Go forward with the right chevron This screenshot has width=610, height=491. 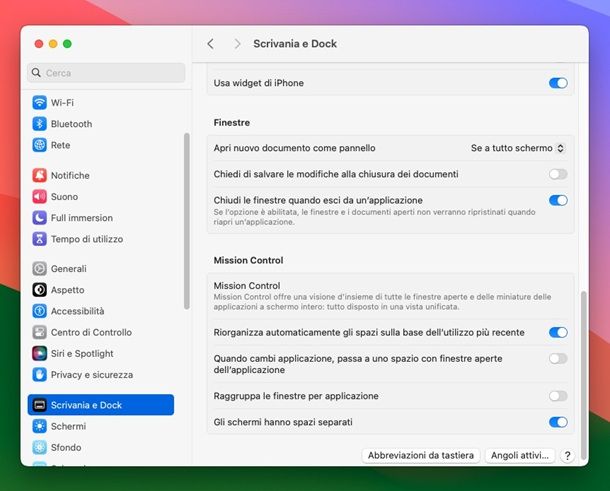237,44
